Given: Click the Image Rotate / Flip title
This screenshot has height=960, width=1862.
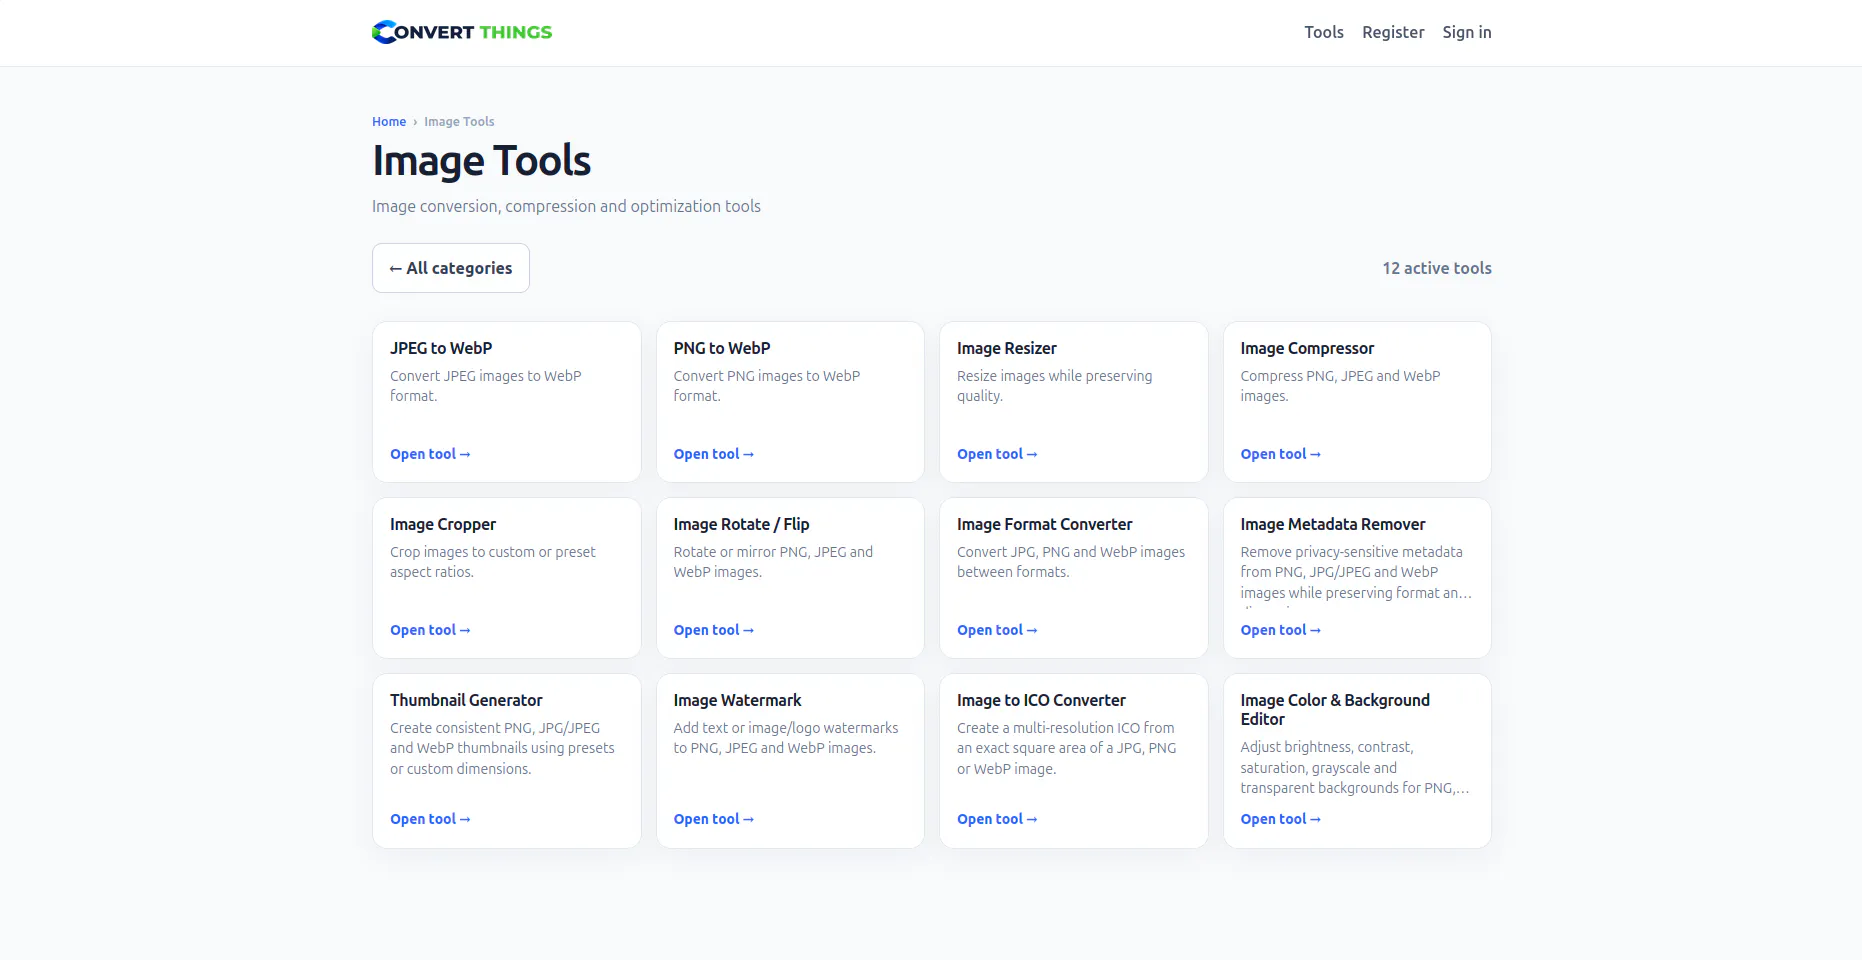Looking at the screenshot, I should tap(741, 524).
